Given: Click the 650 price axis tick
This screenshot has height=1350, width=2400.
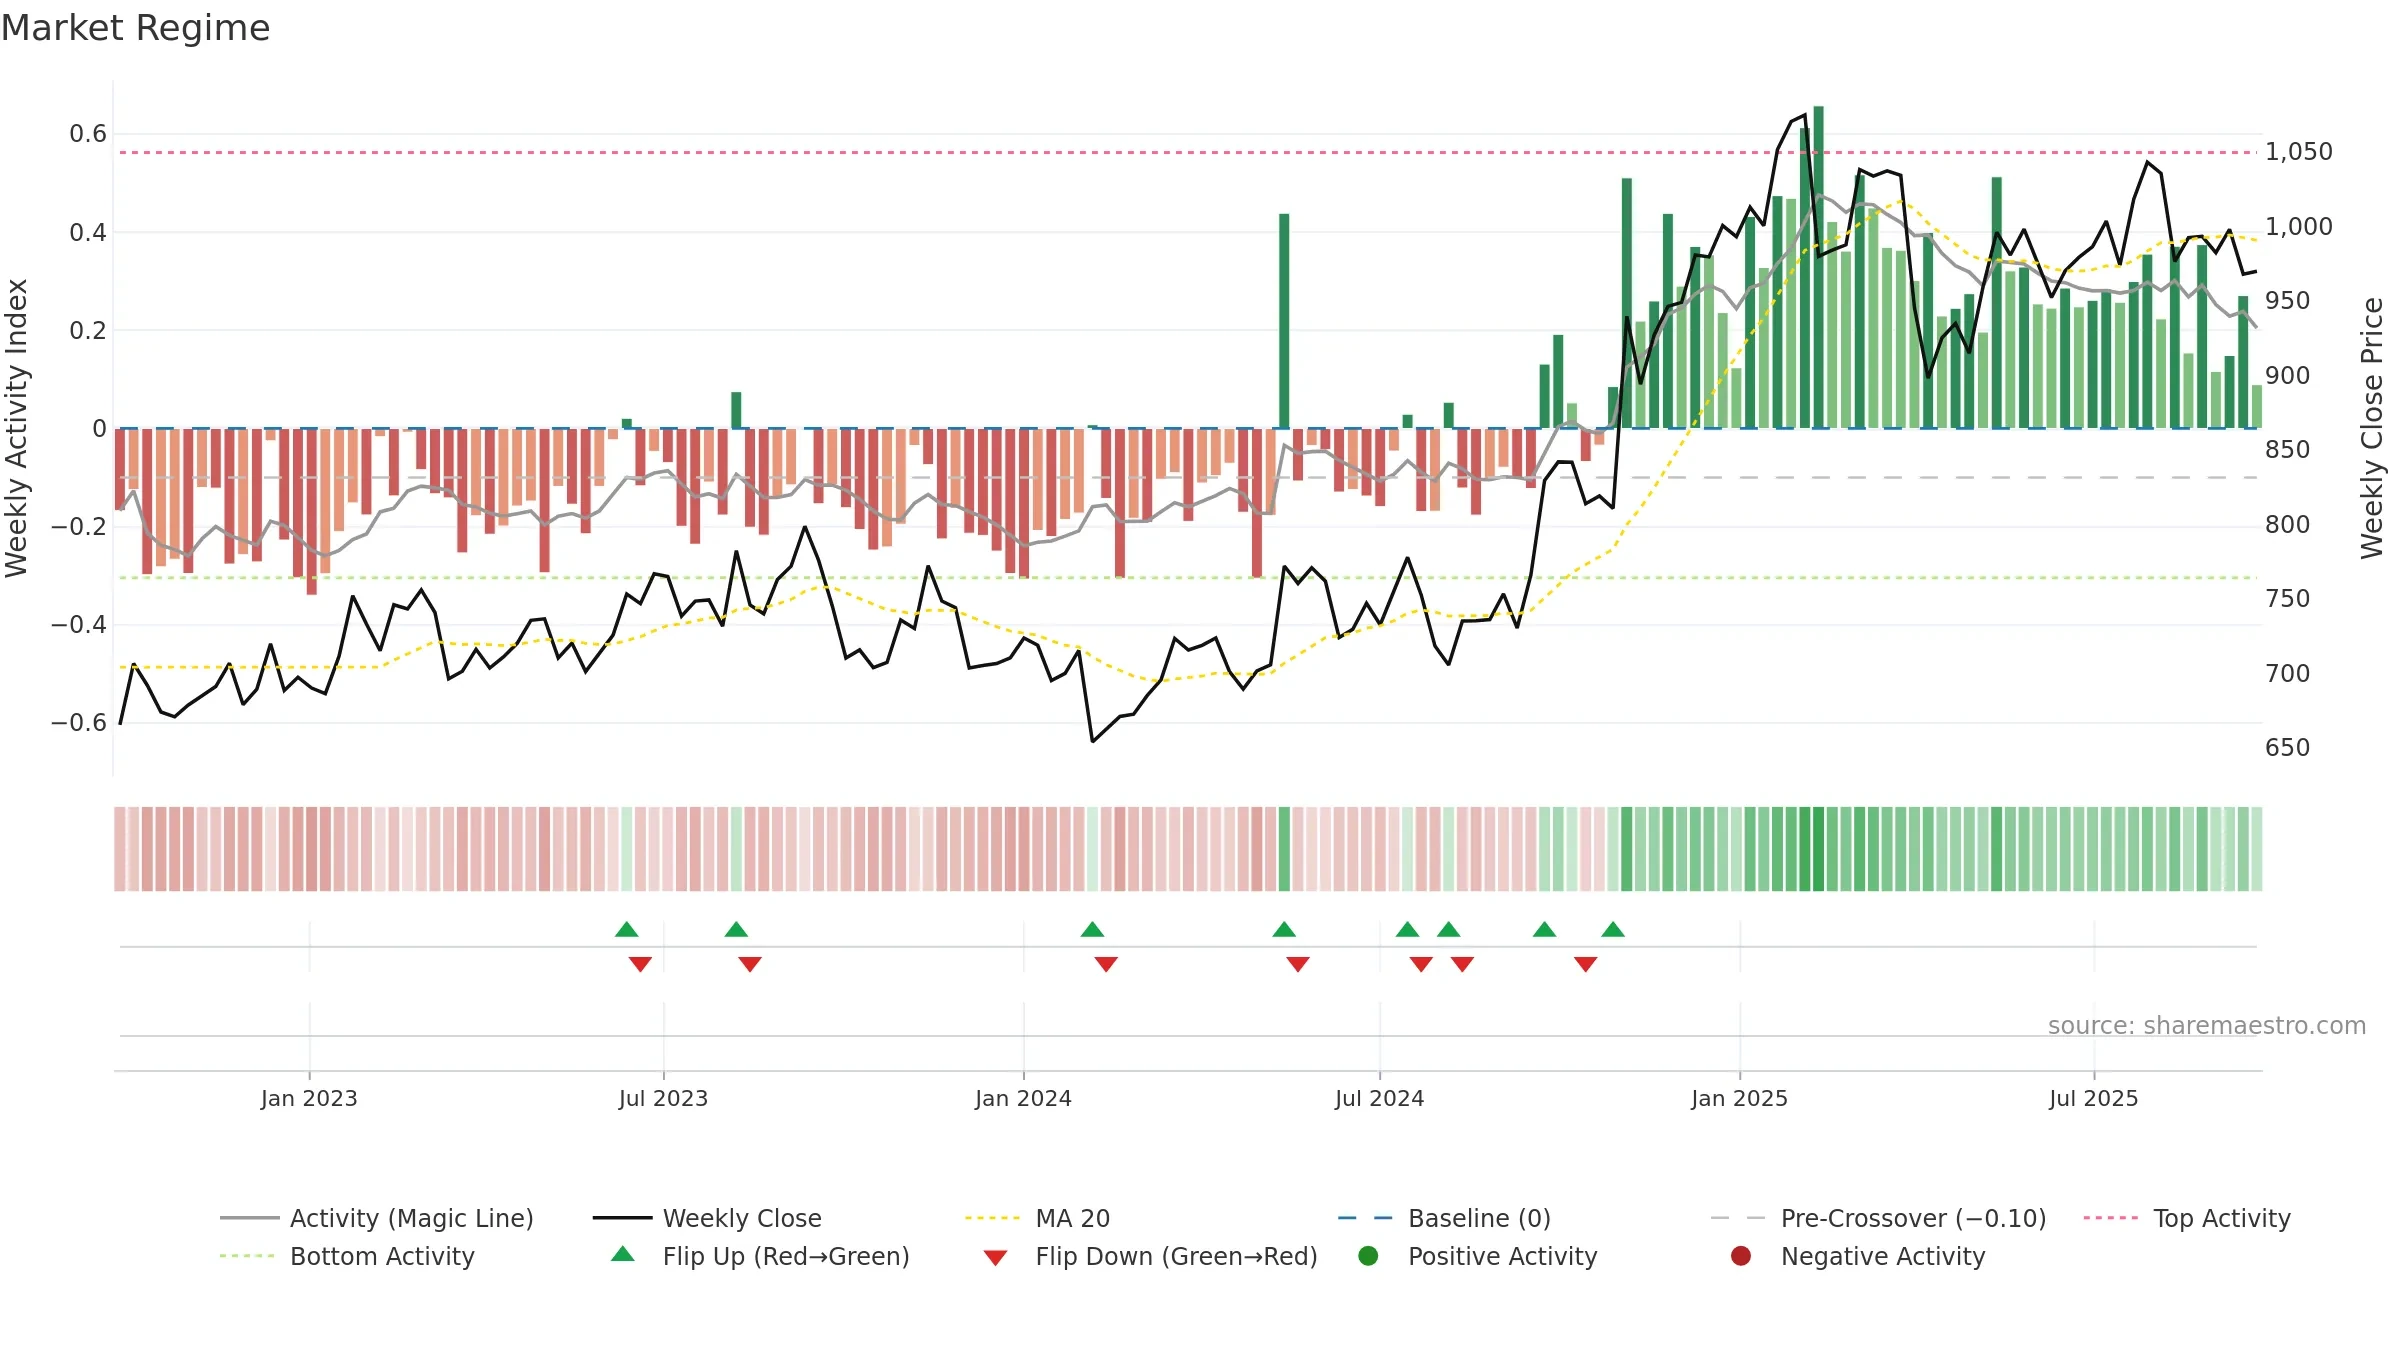Looking at the screenshot, I should coord(2288,747).
